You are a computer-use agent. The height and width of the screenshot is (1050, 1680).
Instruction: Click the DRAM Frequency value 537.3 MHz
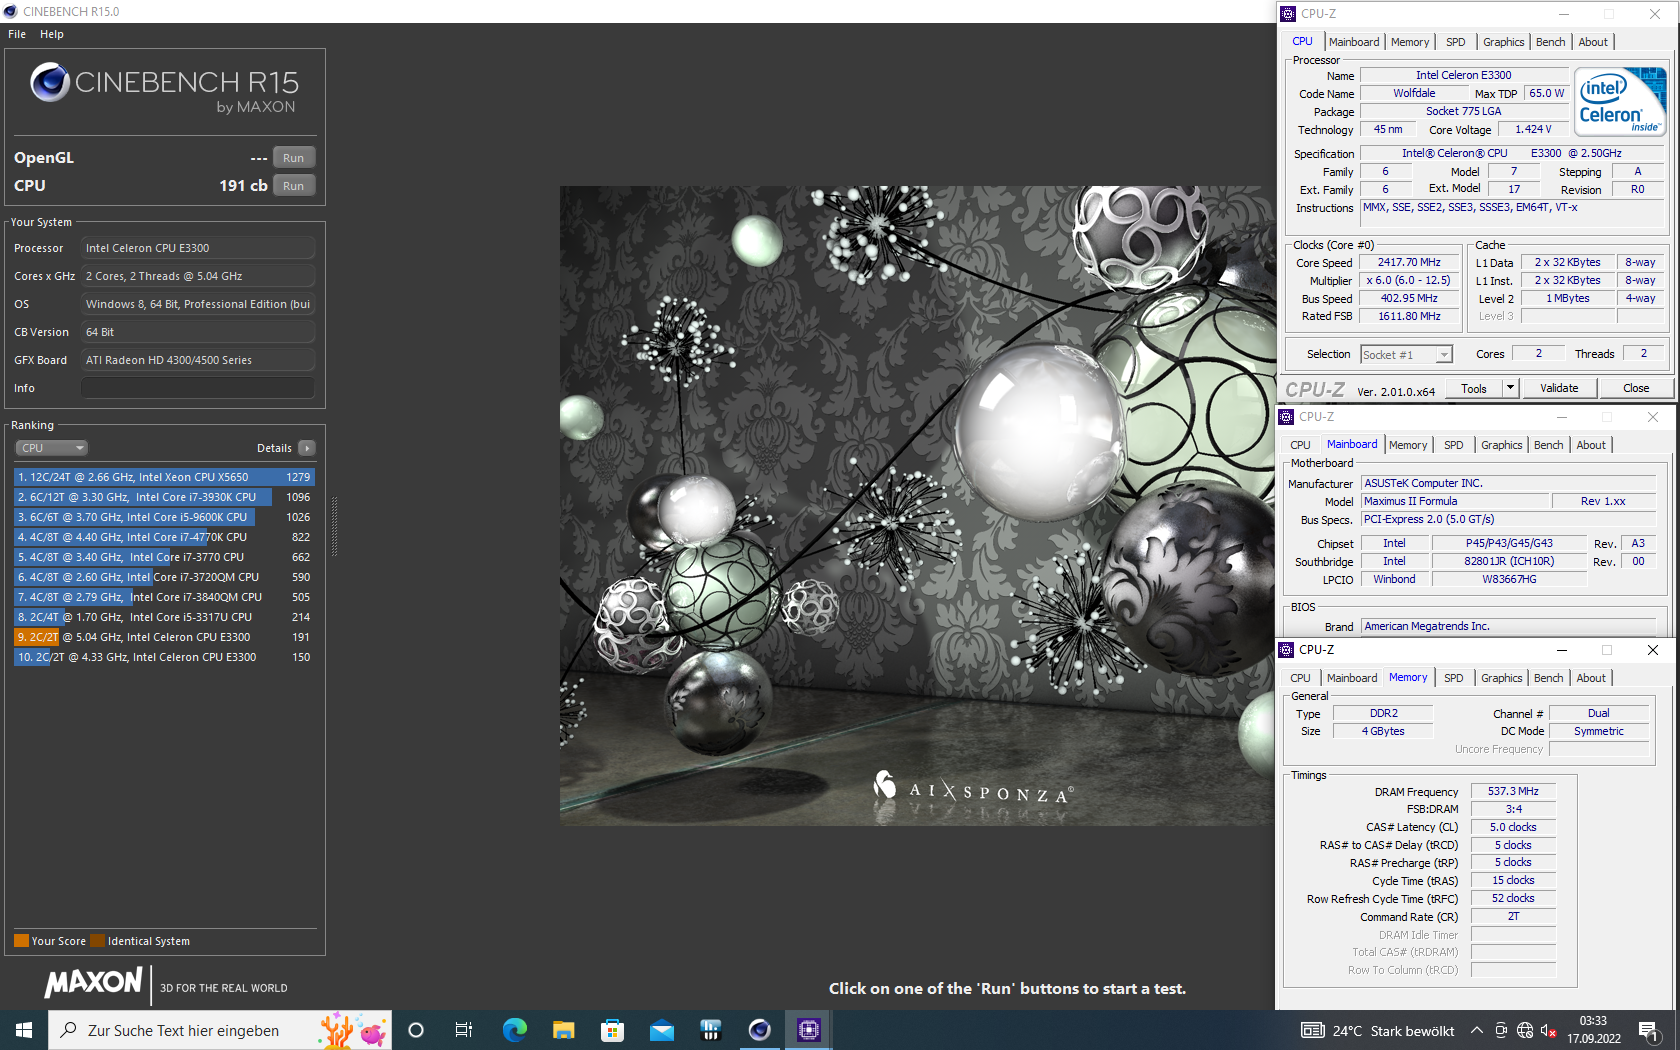click(x=1513, y=791)
